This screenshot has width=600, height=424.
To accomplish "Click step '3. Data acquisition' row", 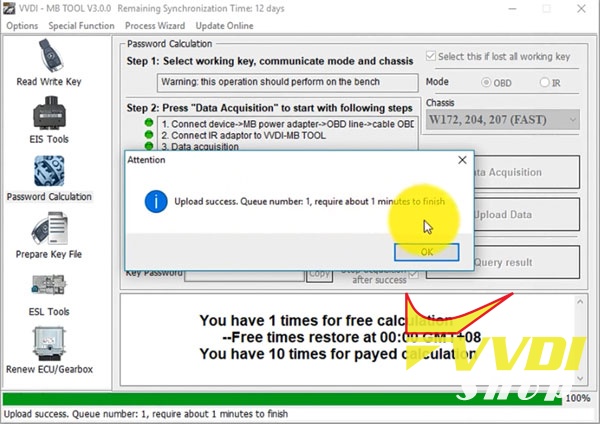I will tap(200, 147).
